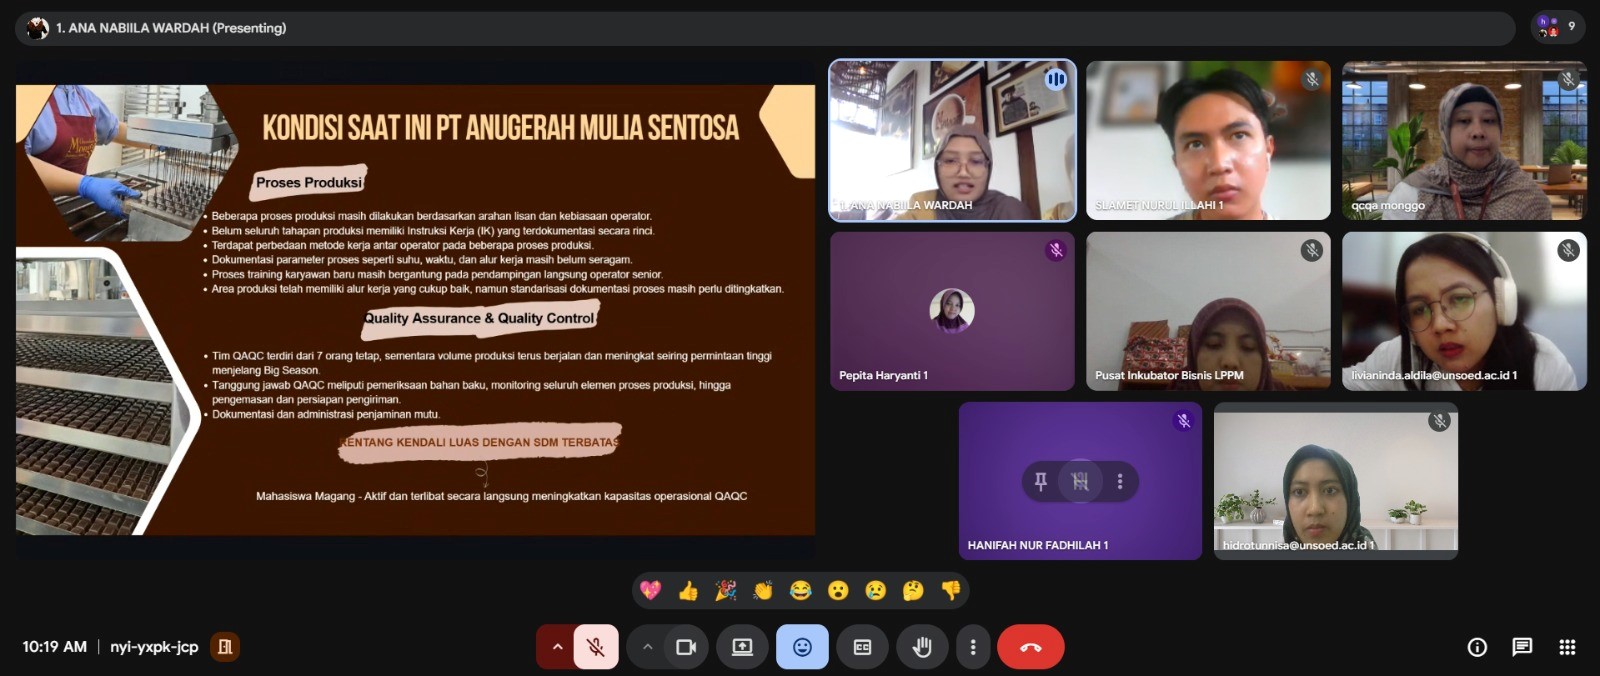The image size is (1600, 676).
Task: Send sparkling heart reaction
Action: click(651, 591)
